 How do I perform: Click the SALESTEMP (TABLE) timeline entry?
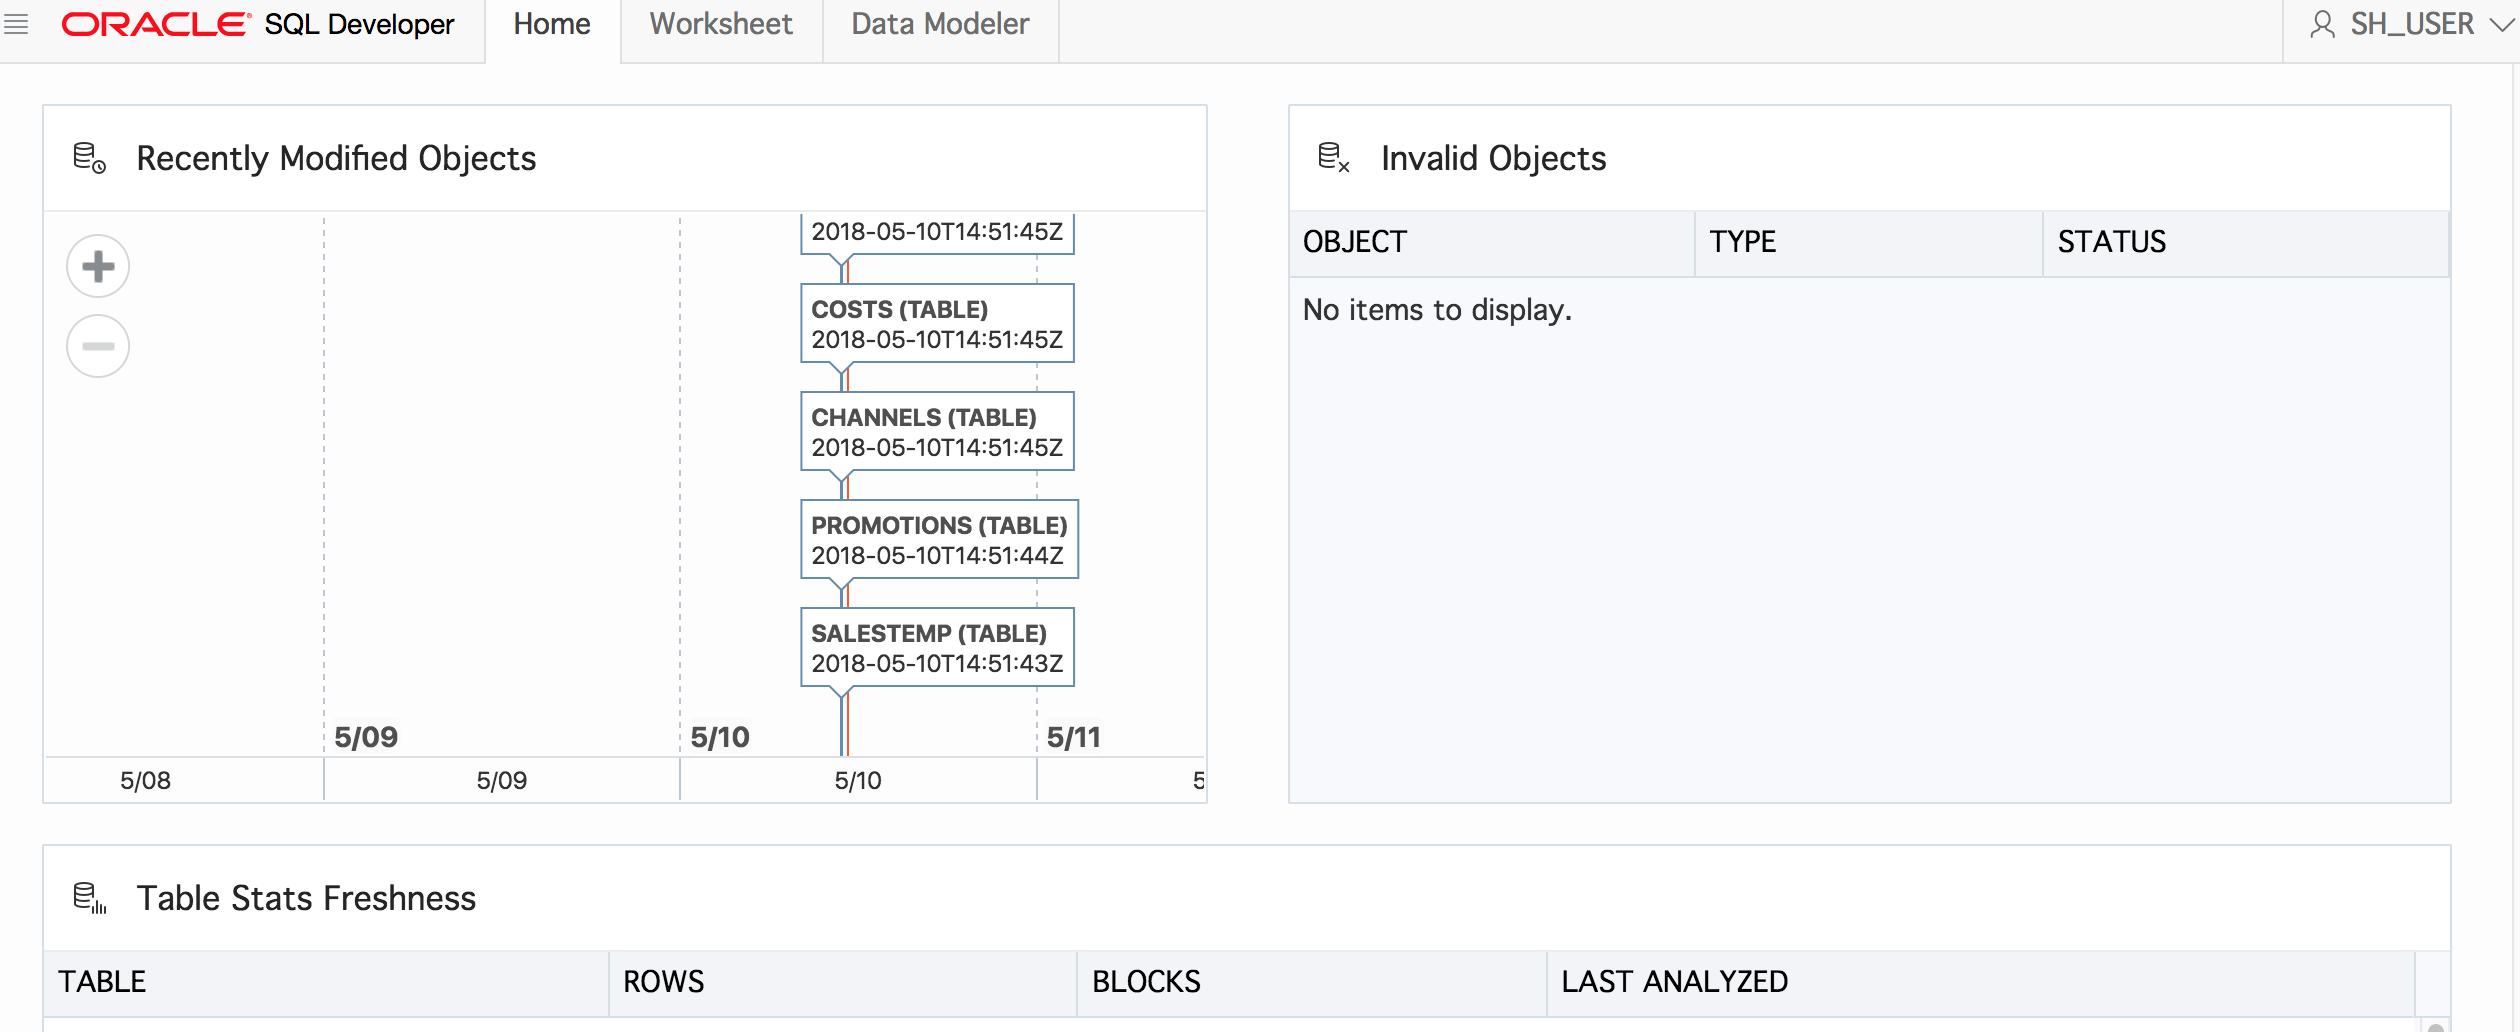(937, 648)
